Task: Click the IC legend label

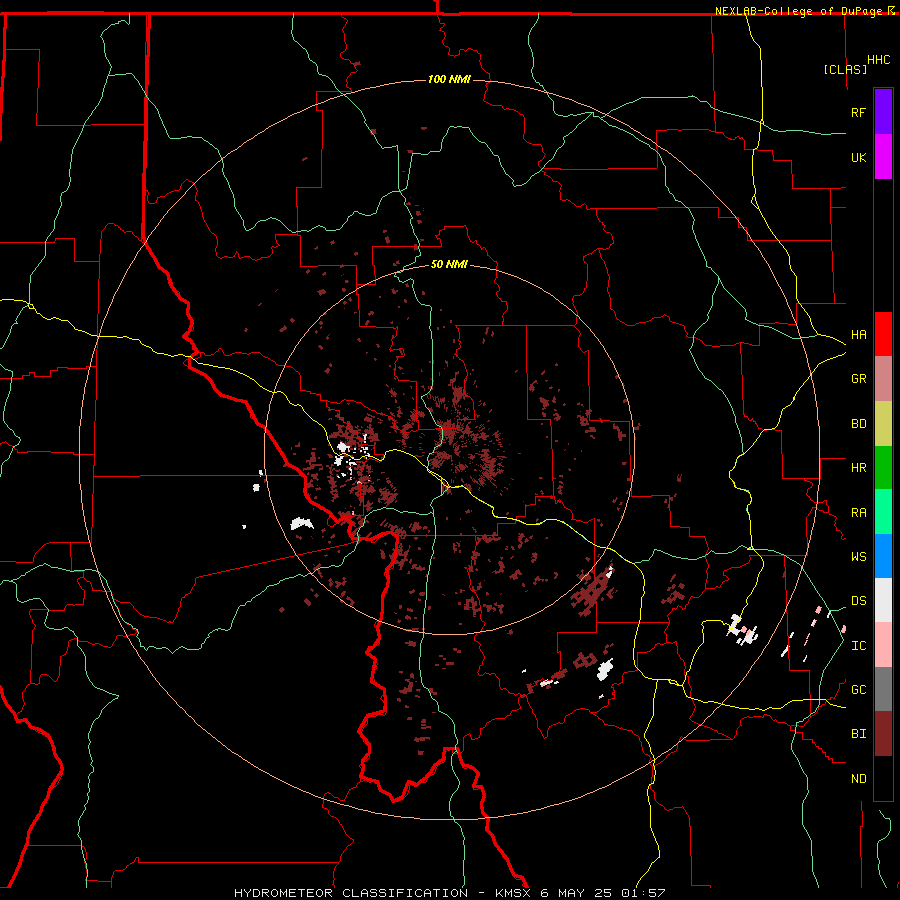Action: click(x=858, y=645)
